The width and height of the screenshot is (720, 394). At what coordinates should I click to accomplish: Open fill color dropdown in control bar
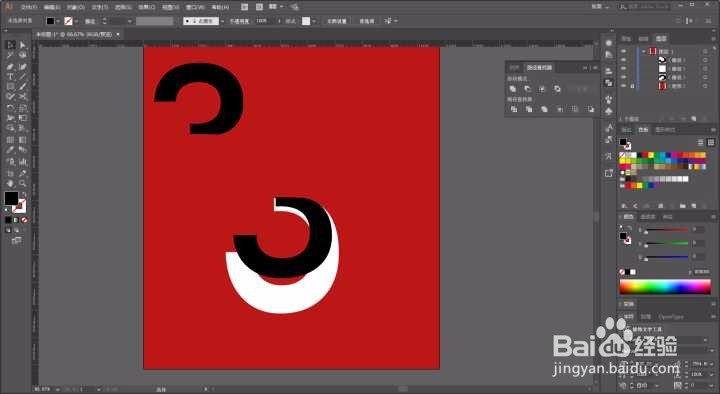(58, 21)
